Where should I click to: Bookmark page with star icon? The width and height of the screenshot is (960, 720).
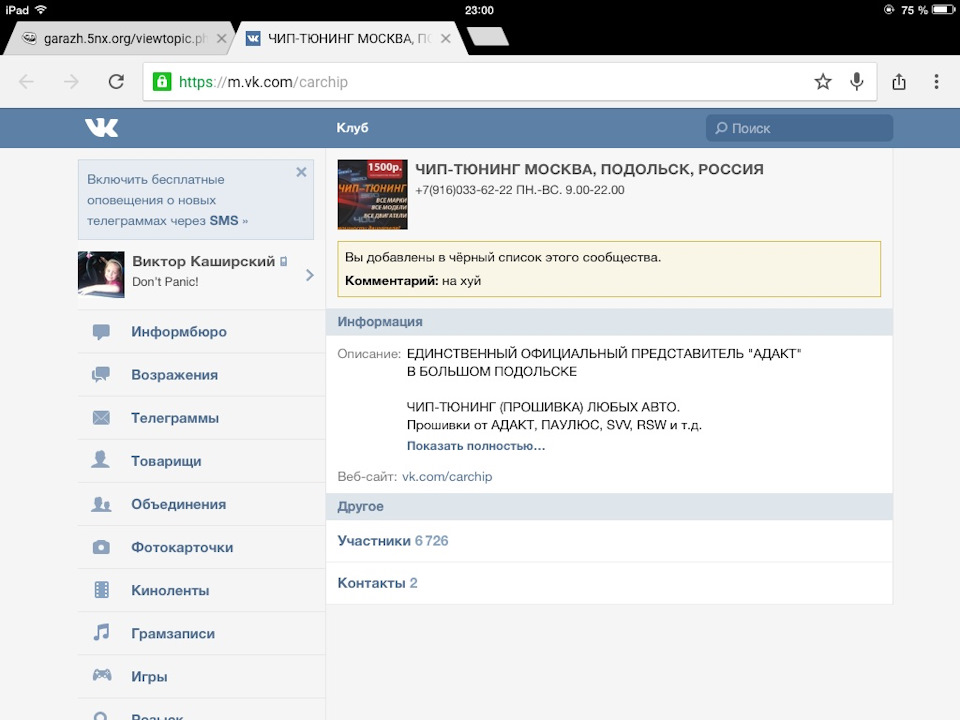point(822,82)
